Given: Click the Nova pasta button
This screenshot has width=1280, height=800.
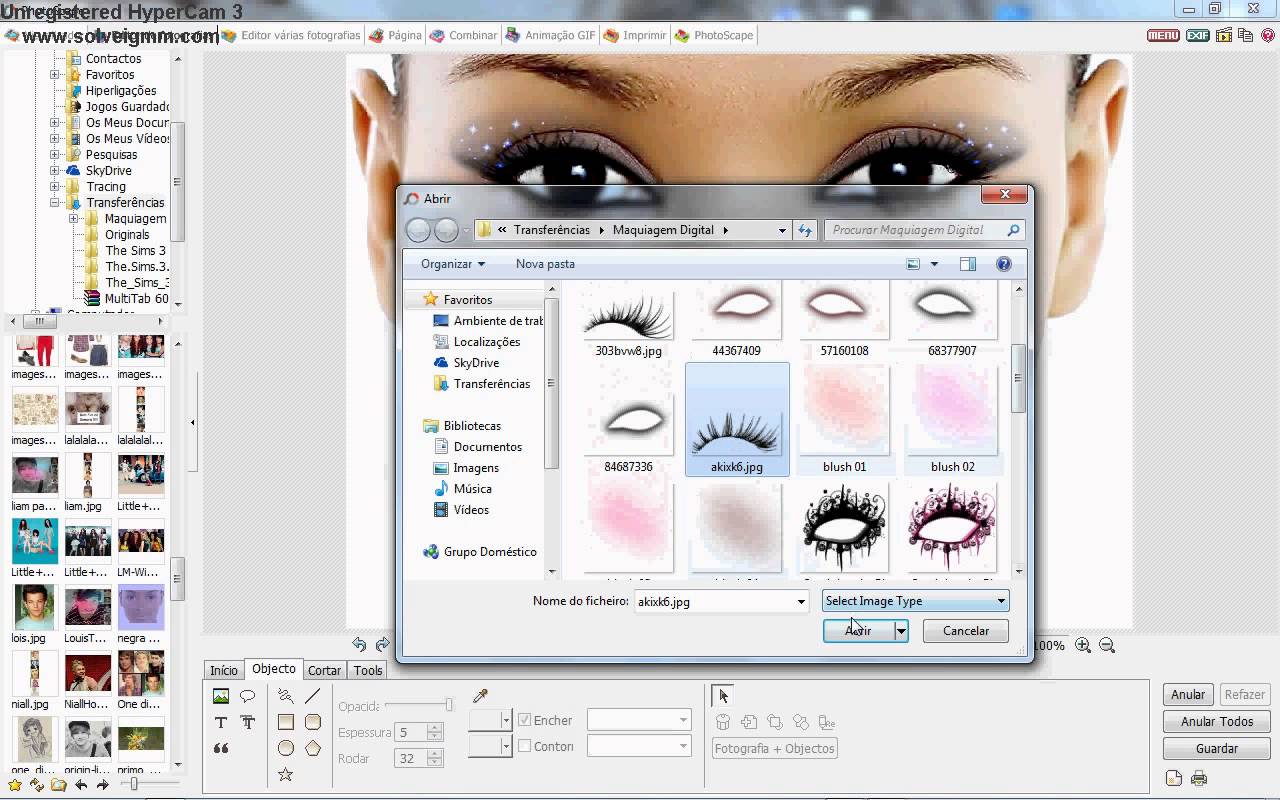Looking at the screenshot, I should pos(545,264).
